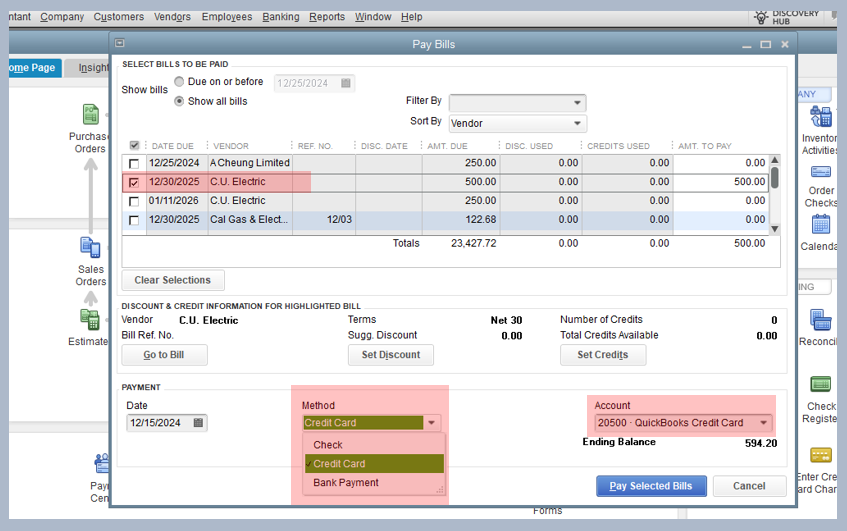Choose Credit Card from the Method list
The height and width of the screenshot is (531, 847).
374,463
